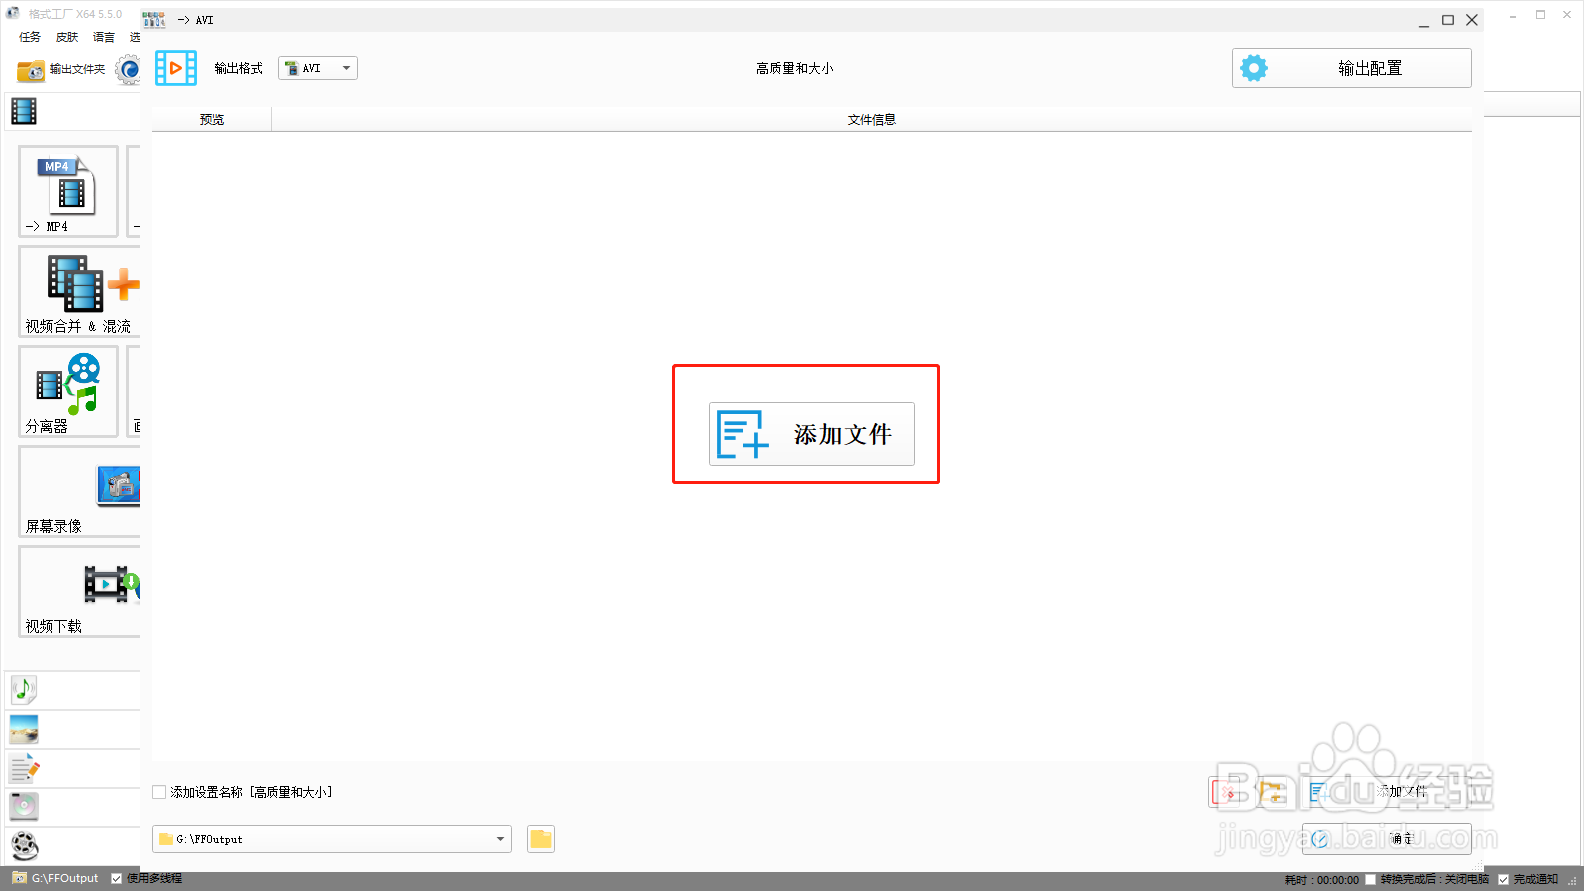Open the G:\FFOutput output path combo box
This screenshot has height=891, width=1584.
tap(332, 839)
